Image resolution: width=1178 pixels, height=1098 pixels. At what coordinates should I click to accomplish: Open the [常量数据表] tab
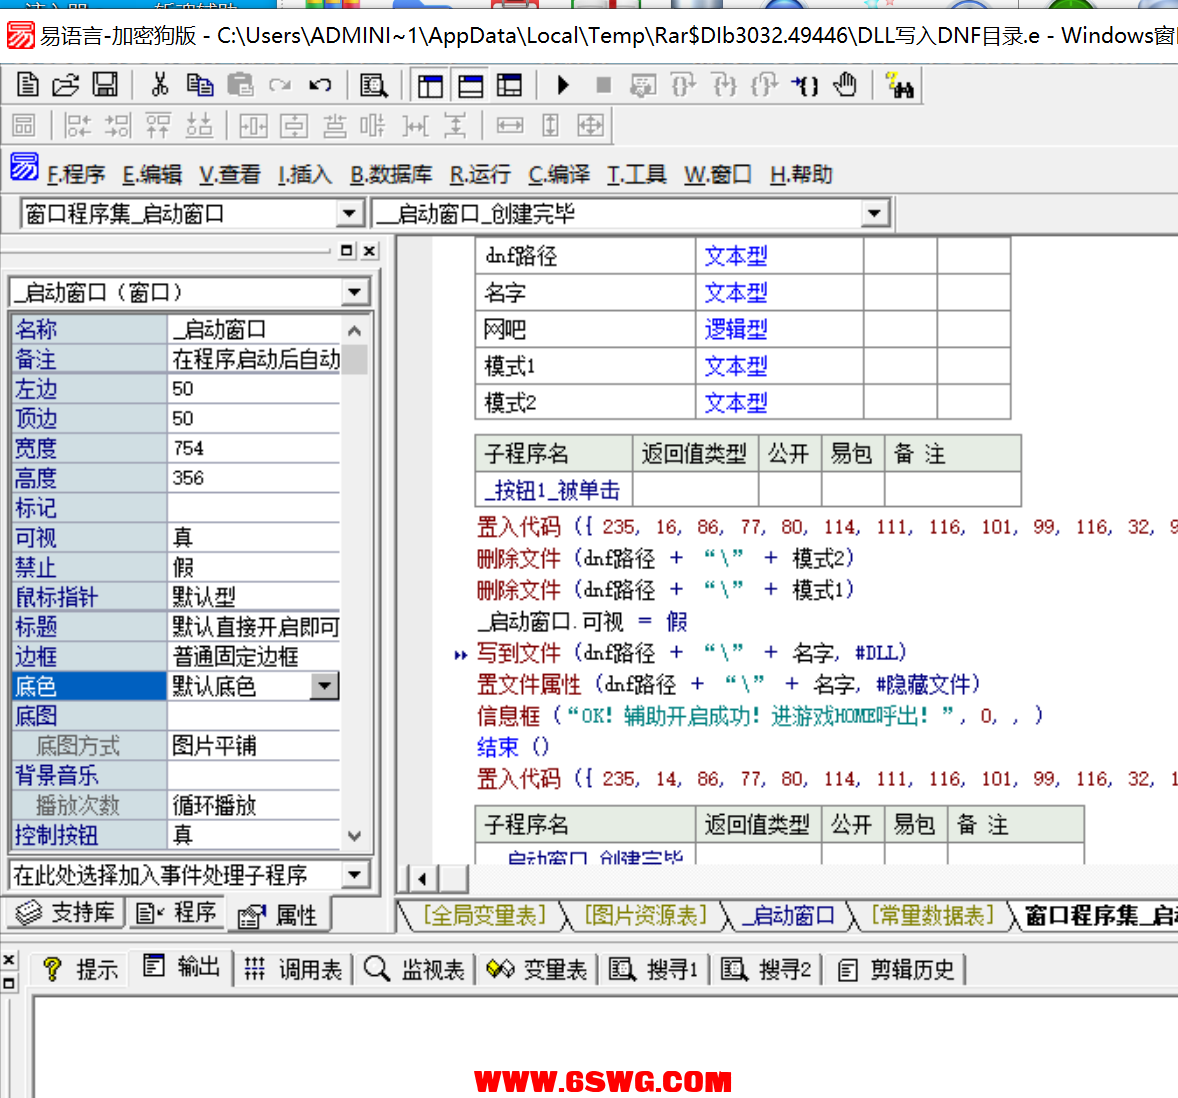(932, 916)
